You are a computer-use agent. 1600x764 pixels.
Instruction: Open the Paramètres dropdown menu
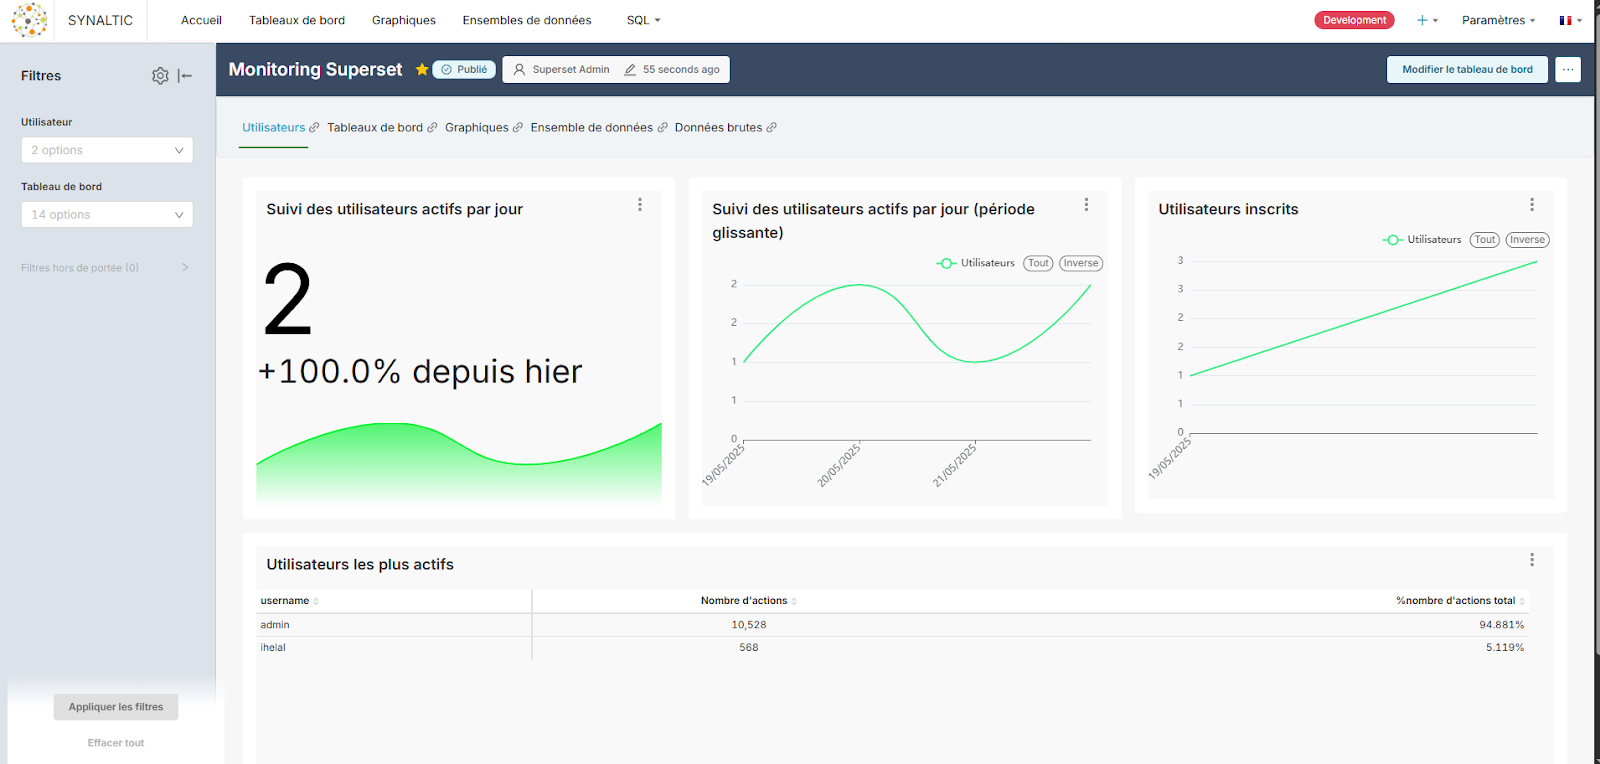tap(1498, 20)
